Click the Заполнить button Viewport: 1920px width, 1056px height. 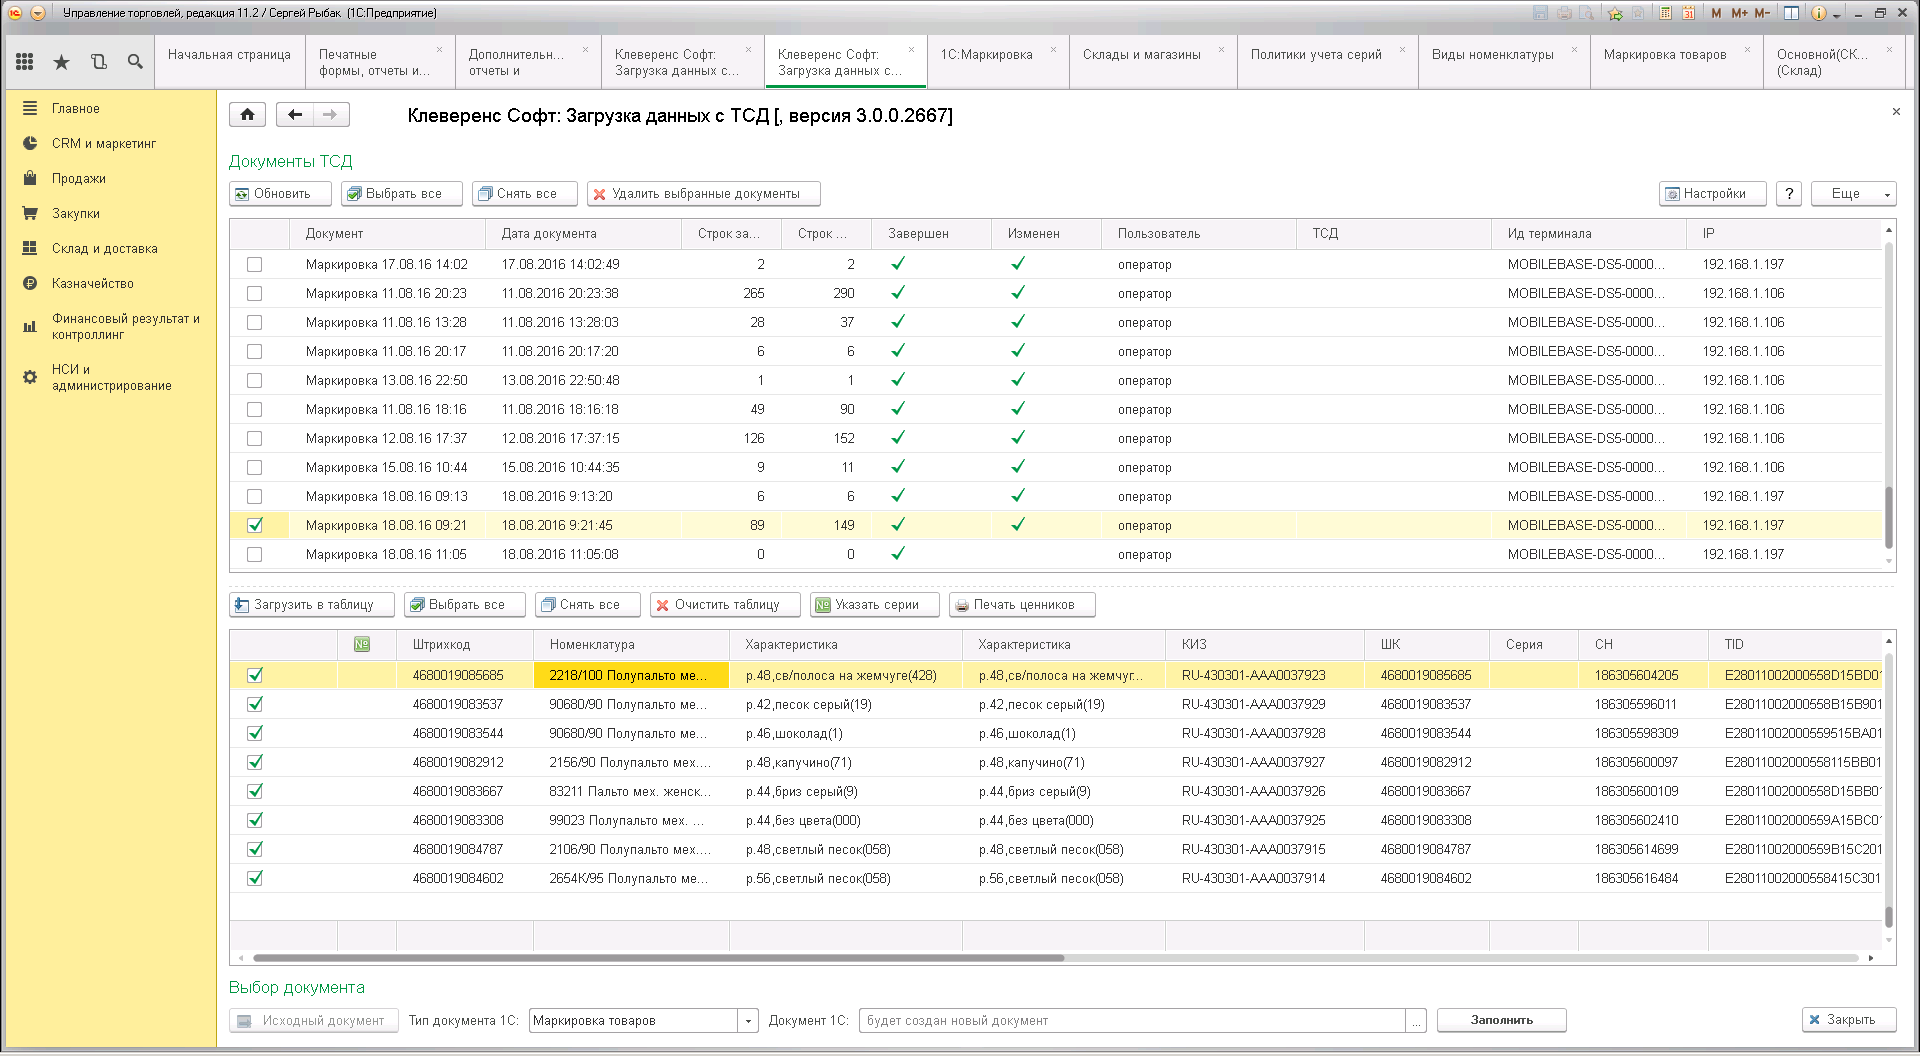[x=1501, y=1020]
